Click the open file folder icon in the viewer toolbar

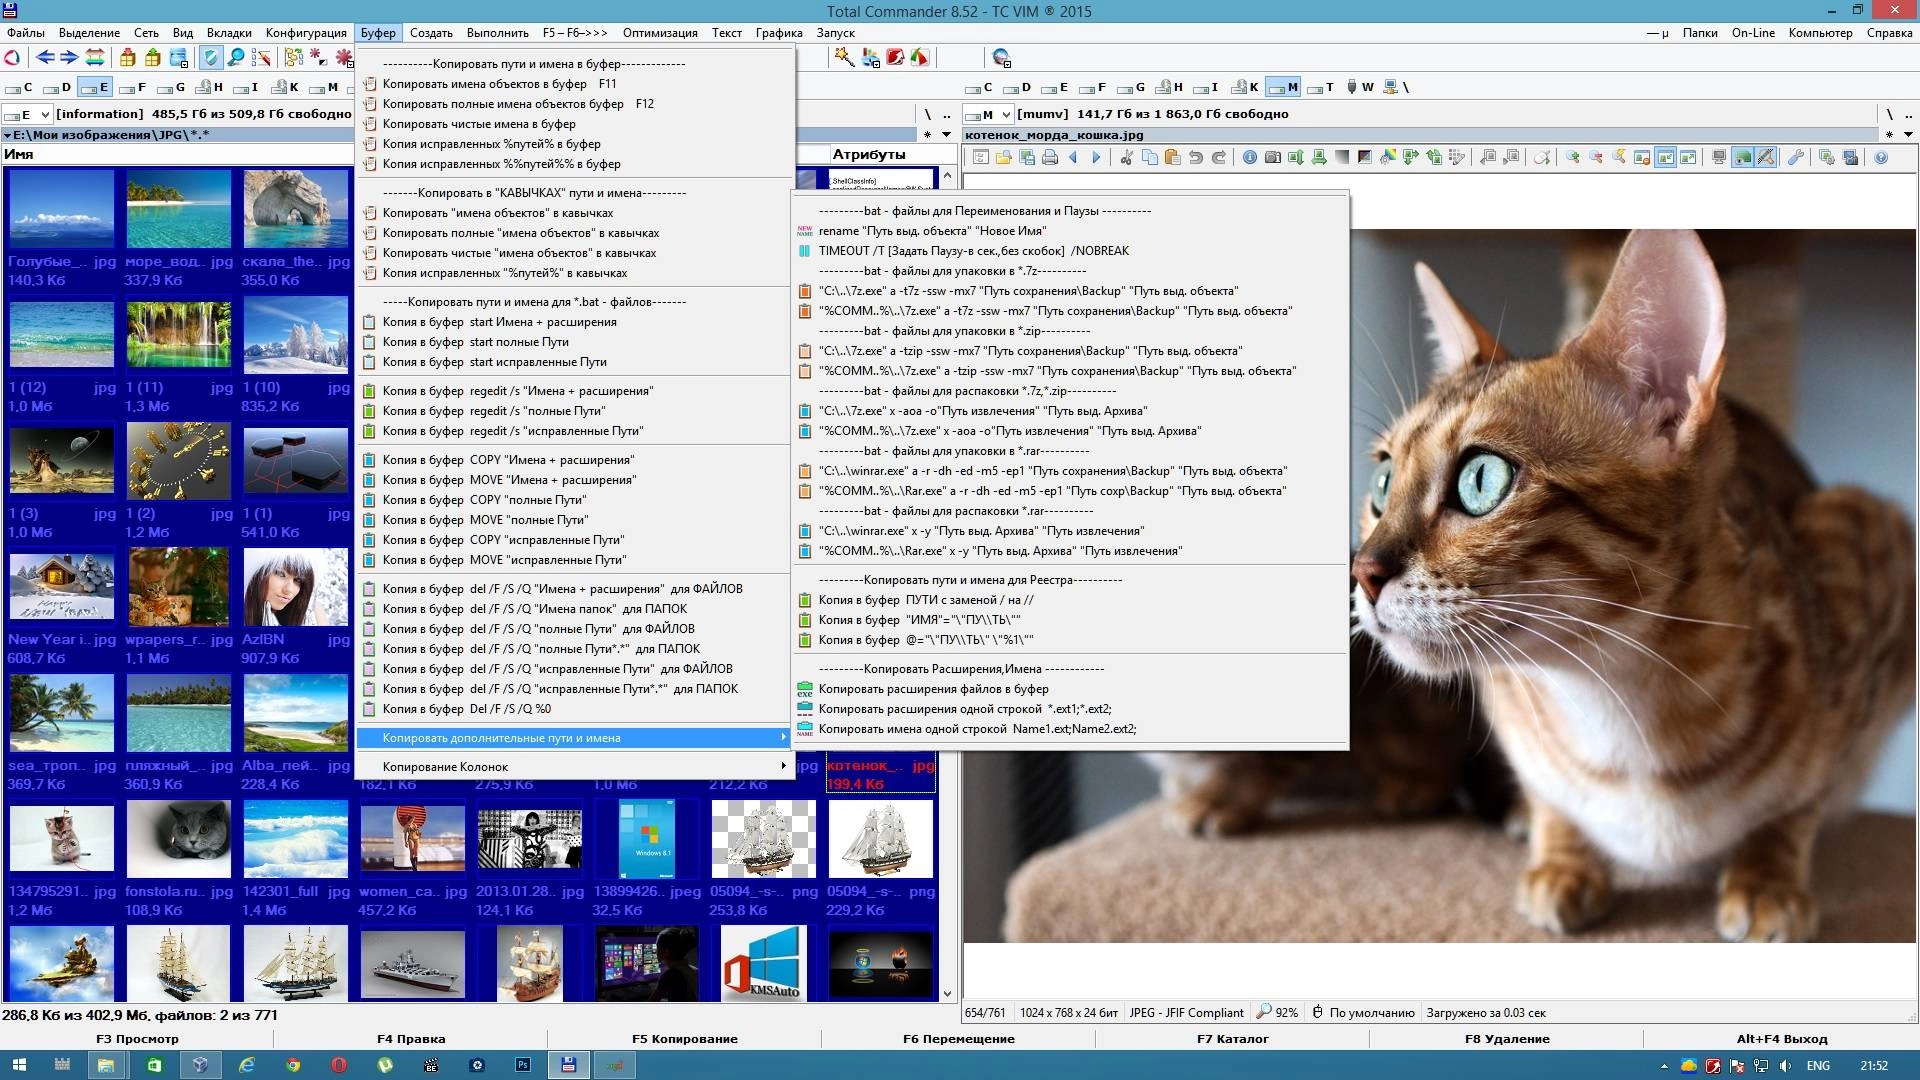(x=1003, y=157)
